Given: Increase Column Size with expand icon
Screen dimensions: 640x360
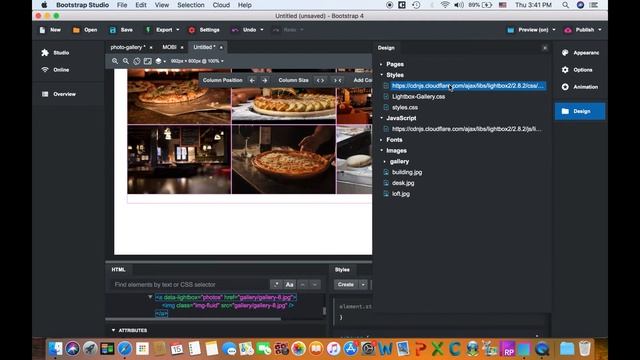Looking at the screenshot, I should [x=321, y=80].
